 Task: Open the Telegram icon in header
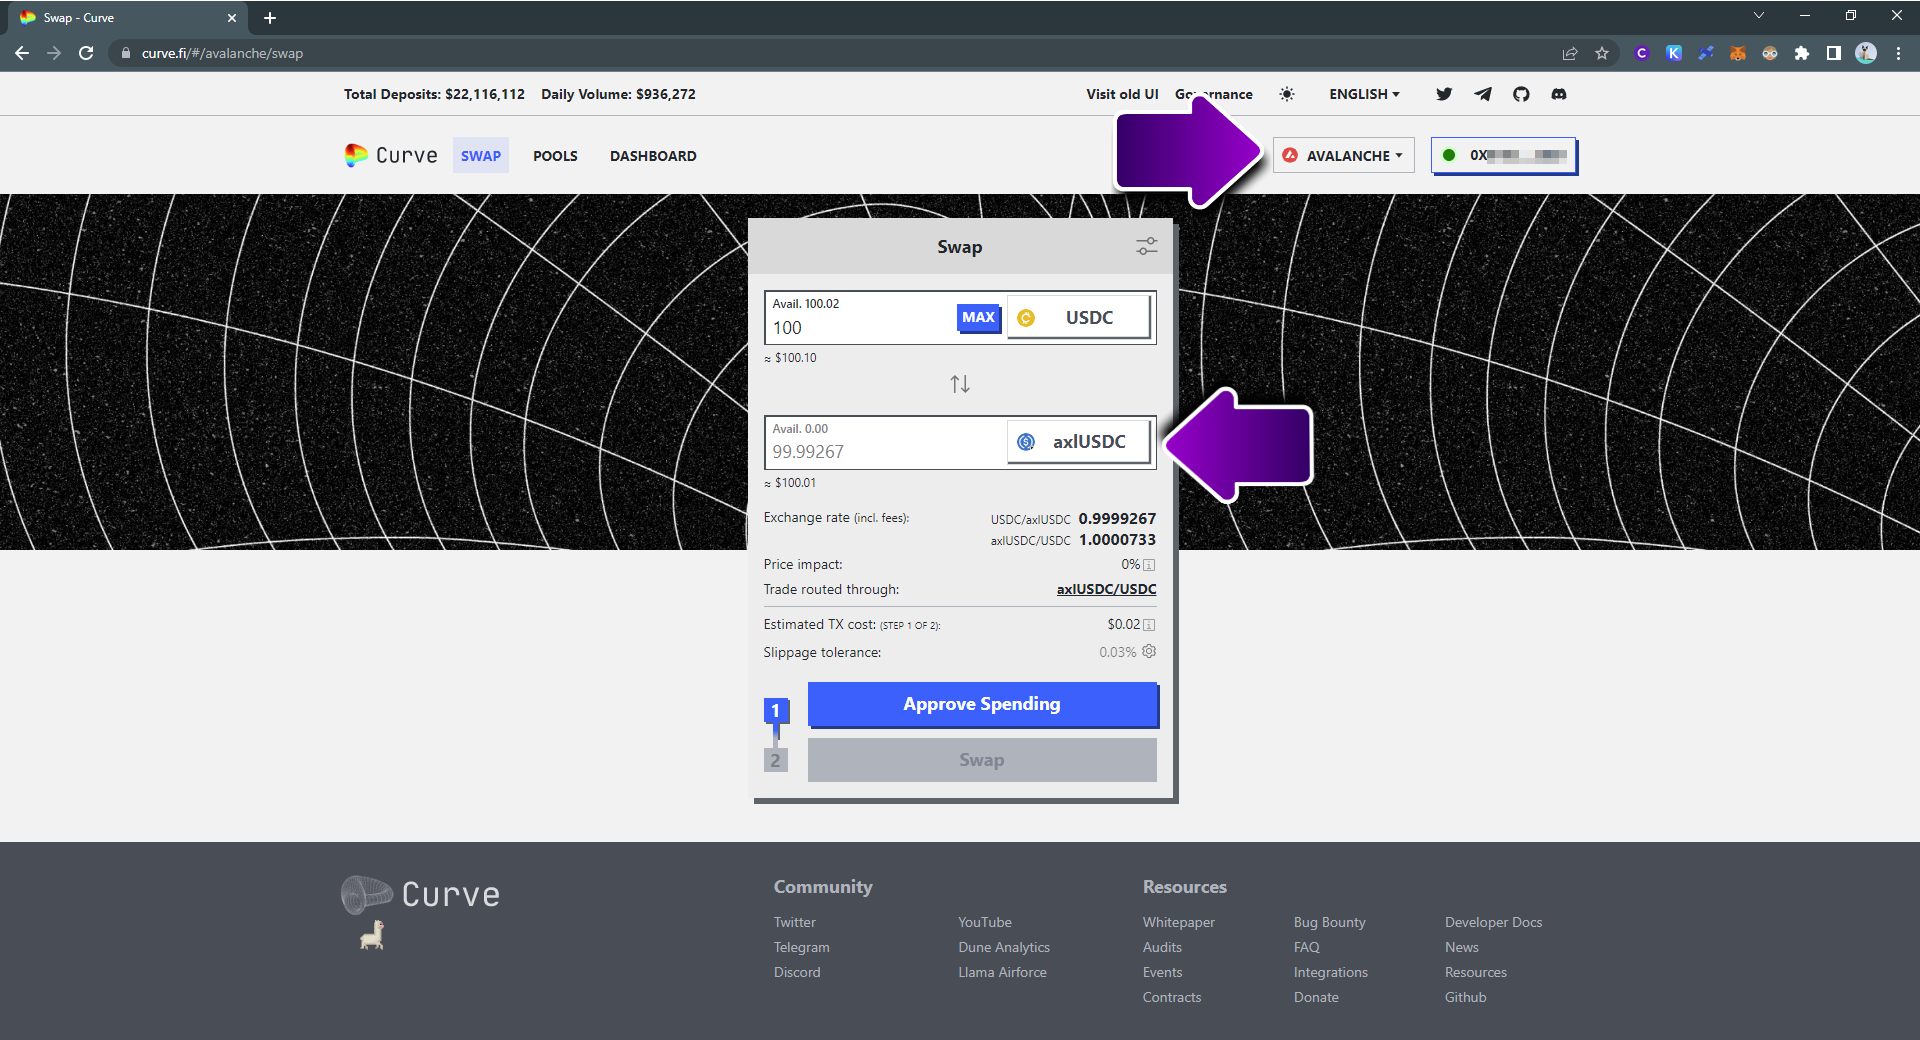click(x=1483, y=94)
